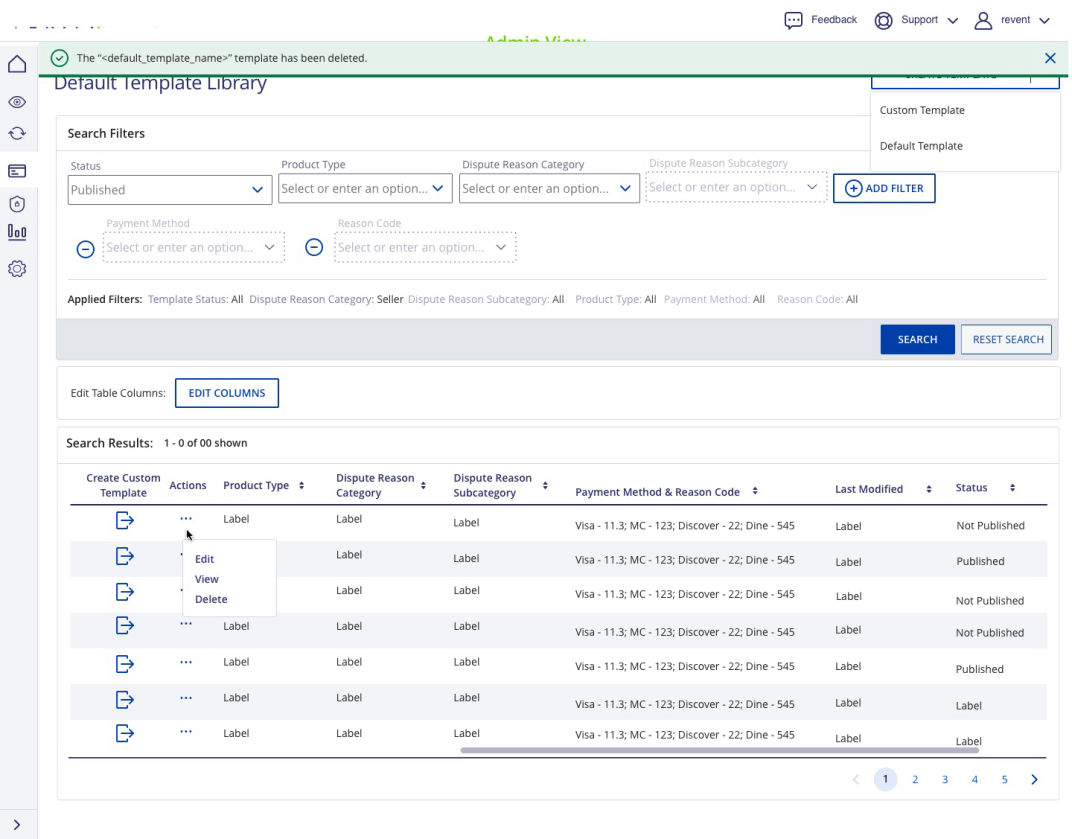The image size is (1072, 839).
Task: Click the home icon in left sidebar
Action: pos(17,65)
